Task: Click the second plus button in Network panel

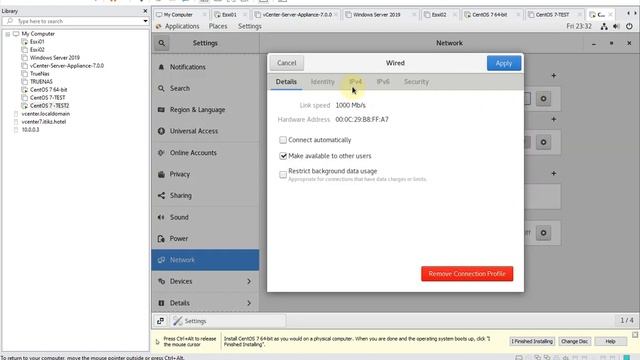Action: [553, 119]
